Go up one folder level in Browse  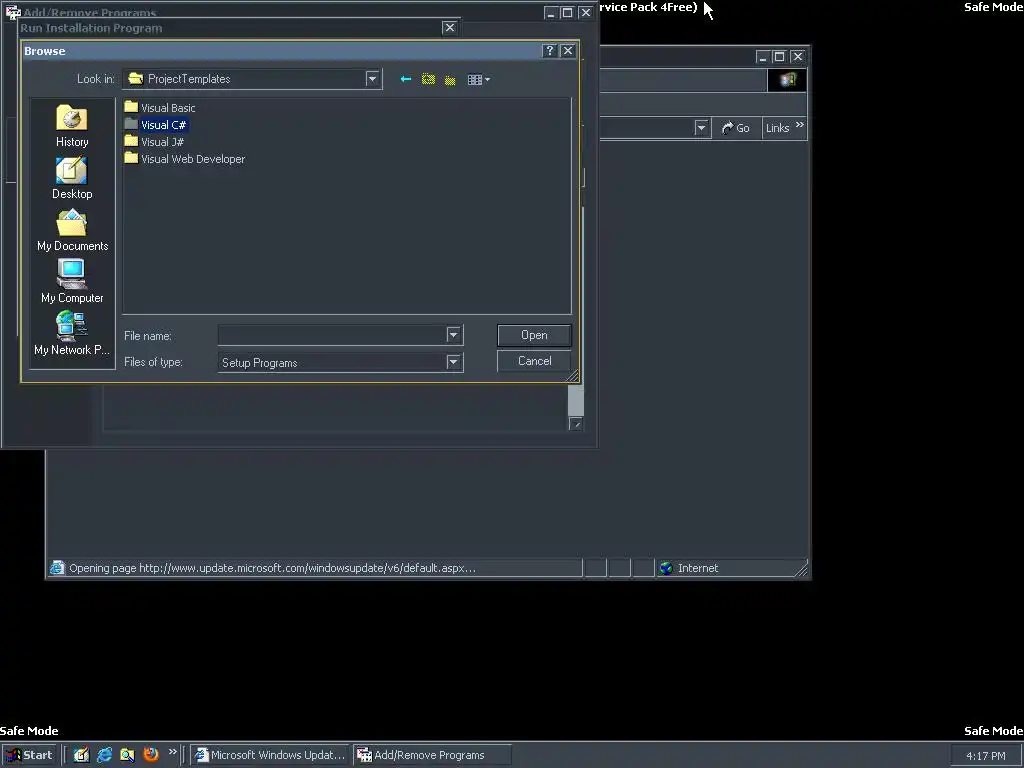[x=428, y=79]
